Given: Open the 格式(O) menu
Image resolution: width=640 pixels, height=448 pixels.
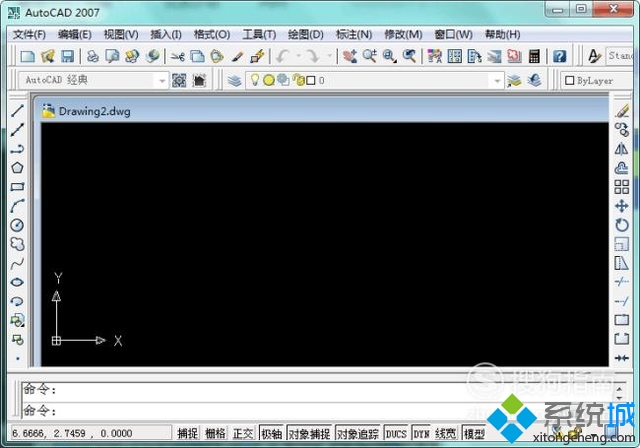Looking at the screenshot, I should [x=212, y=34].
